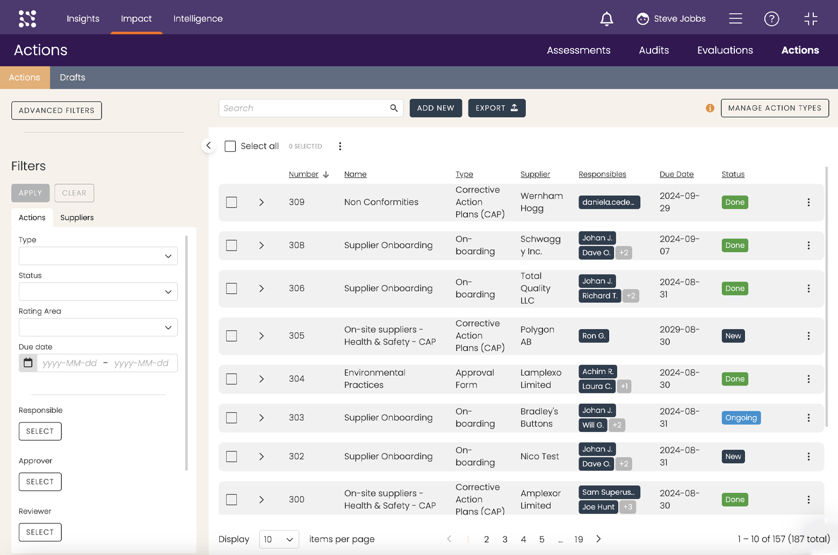Open bulk actions kebab menu beside Select all
The height and width of the screenshot is (555, 838).
[x=340, y=146]
